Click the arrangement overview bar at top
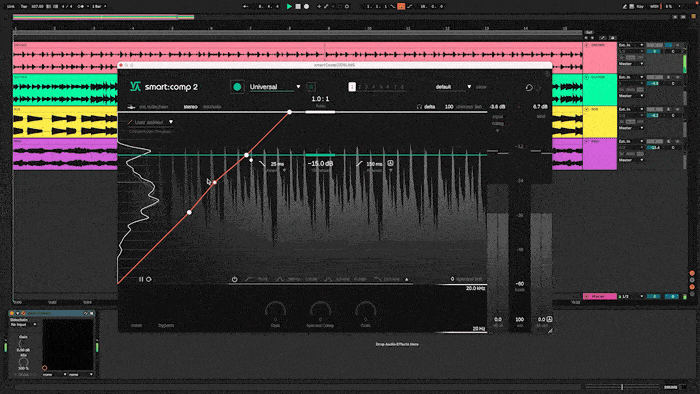The image size is (700, 394). click(x=104, y=17)
